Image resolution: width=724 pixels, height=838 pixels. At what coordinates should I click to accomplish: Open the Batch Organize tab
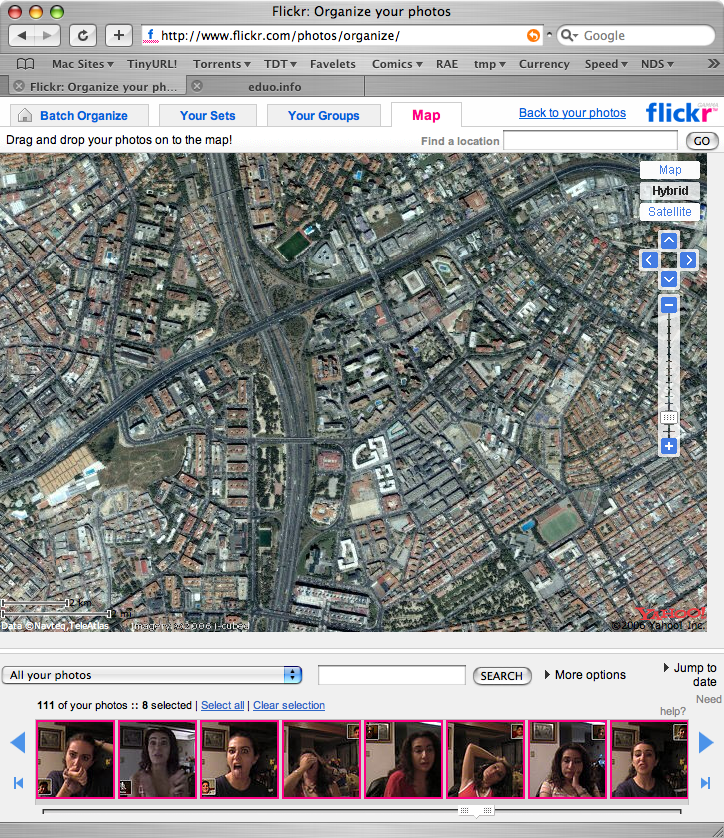80,115
